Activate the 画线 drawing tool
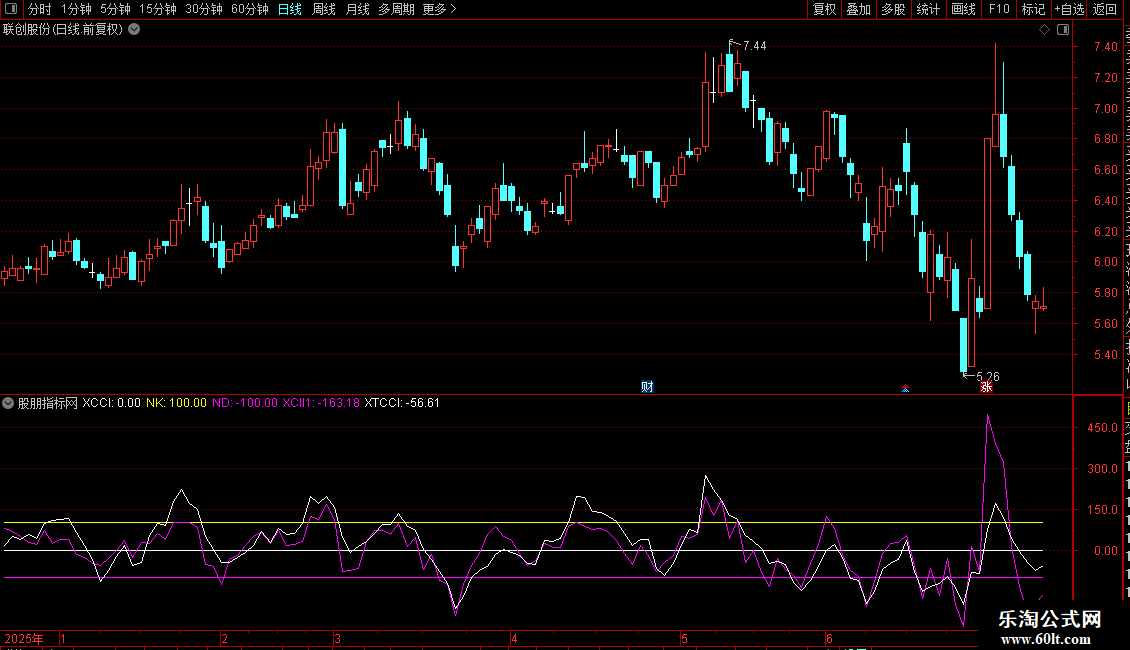Image resolution: width=1130 pixels, height=650 pixels. [963, 9]
